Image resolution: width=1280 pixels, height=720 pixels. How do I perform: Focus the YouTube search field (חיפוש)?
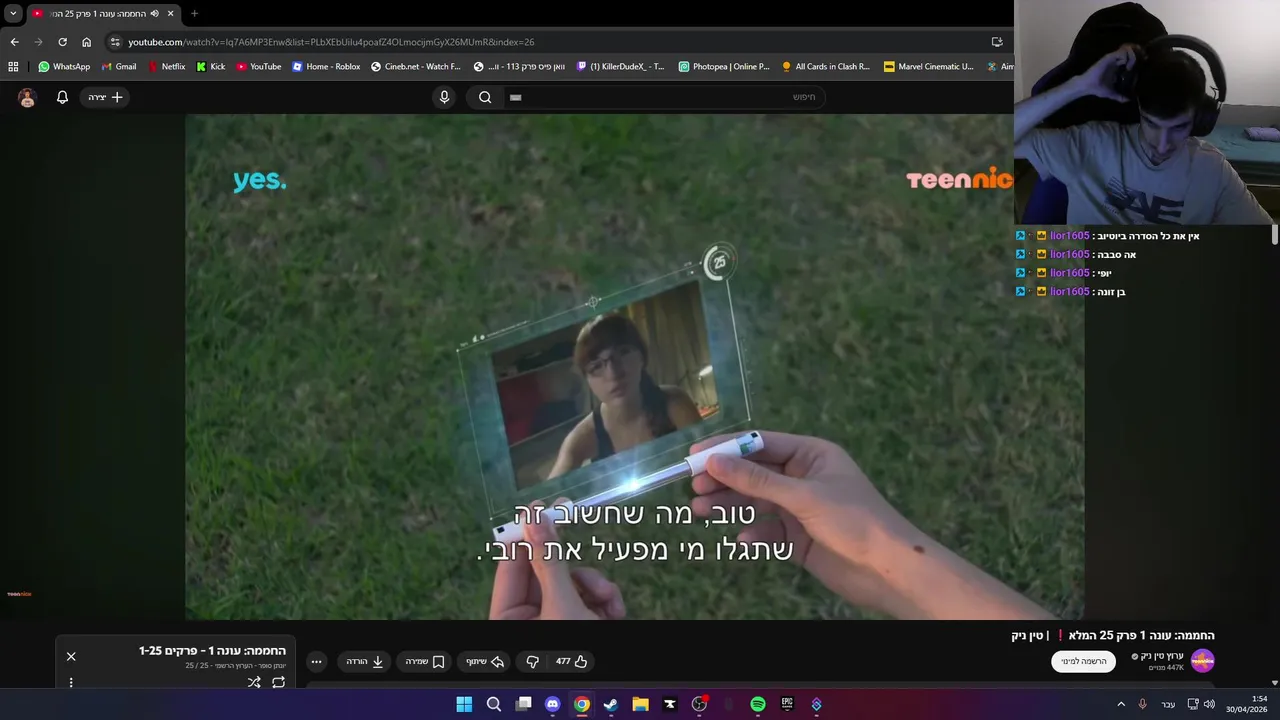tap(665, 97)
